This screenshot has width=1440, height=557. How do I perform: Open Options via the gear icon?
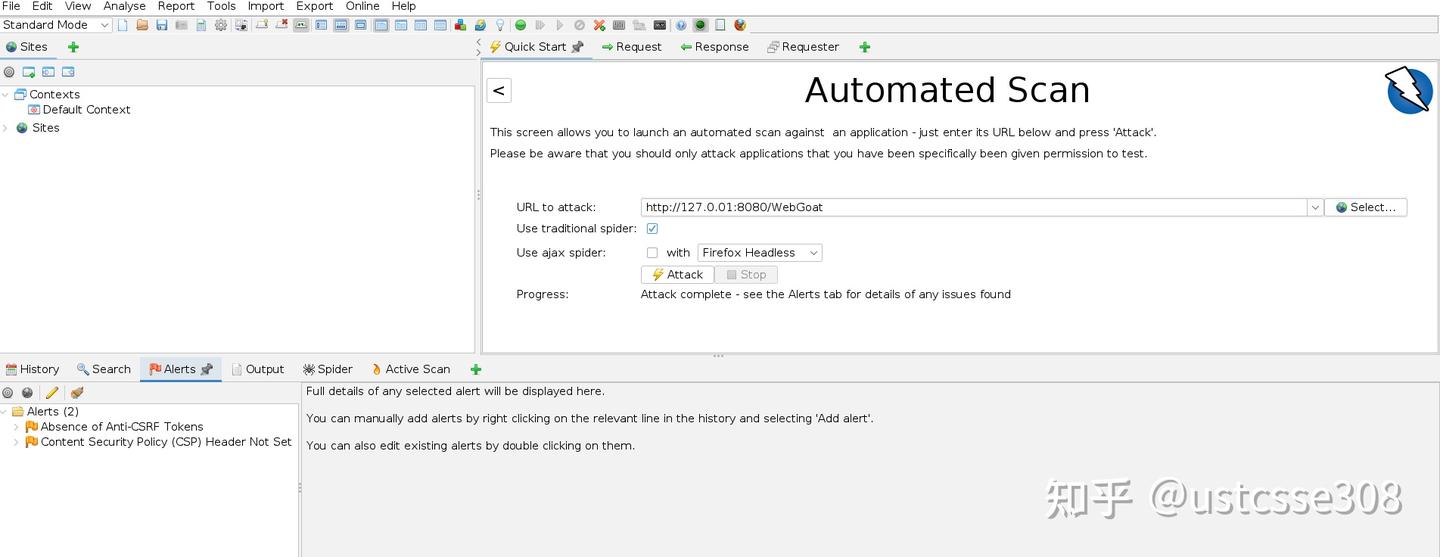[x=220, y=25]
